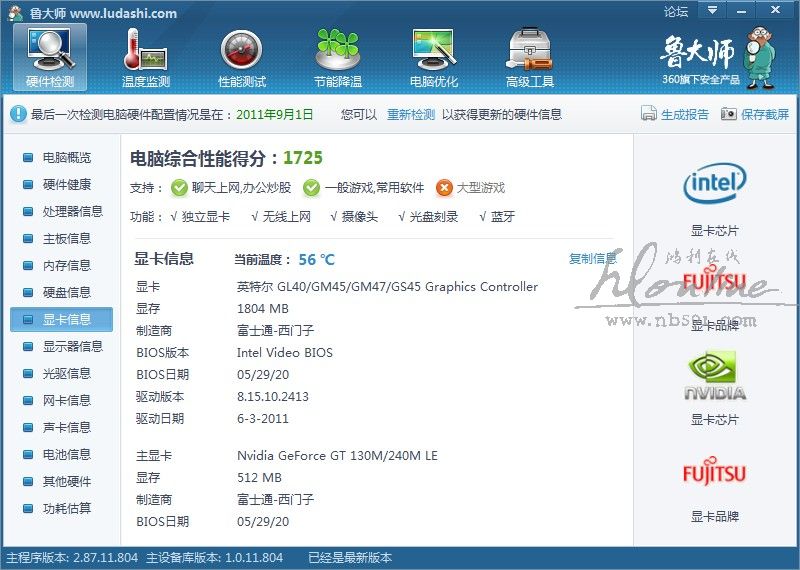This screenshot has width=800, height=570.
Task: Select 主板信息 in the sidebar
Action: pos(67,238)
